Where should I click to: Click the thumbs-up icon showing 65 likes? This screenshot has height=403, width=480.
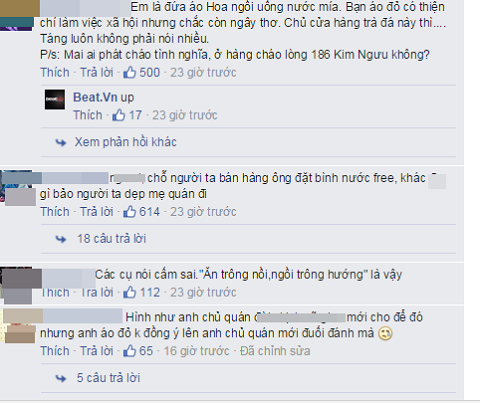point(130,351)
